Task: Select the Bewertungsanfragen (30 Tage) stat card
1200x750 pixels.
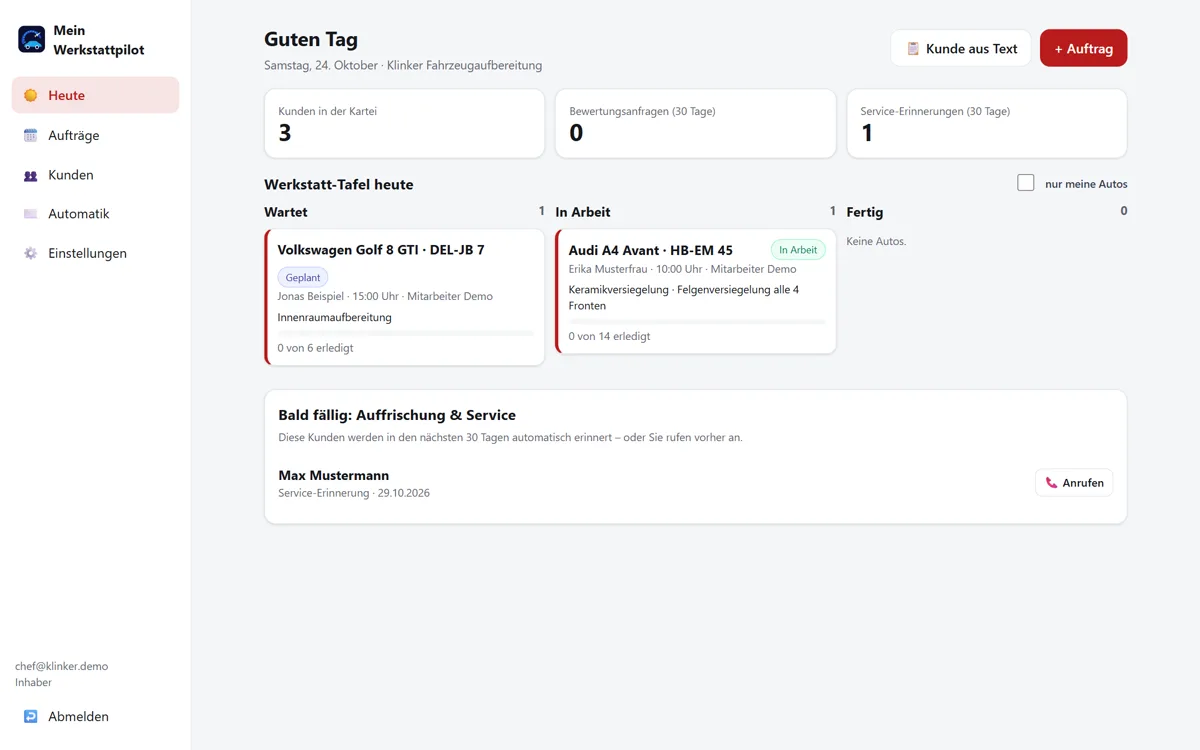Action: 696,124
